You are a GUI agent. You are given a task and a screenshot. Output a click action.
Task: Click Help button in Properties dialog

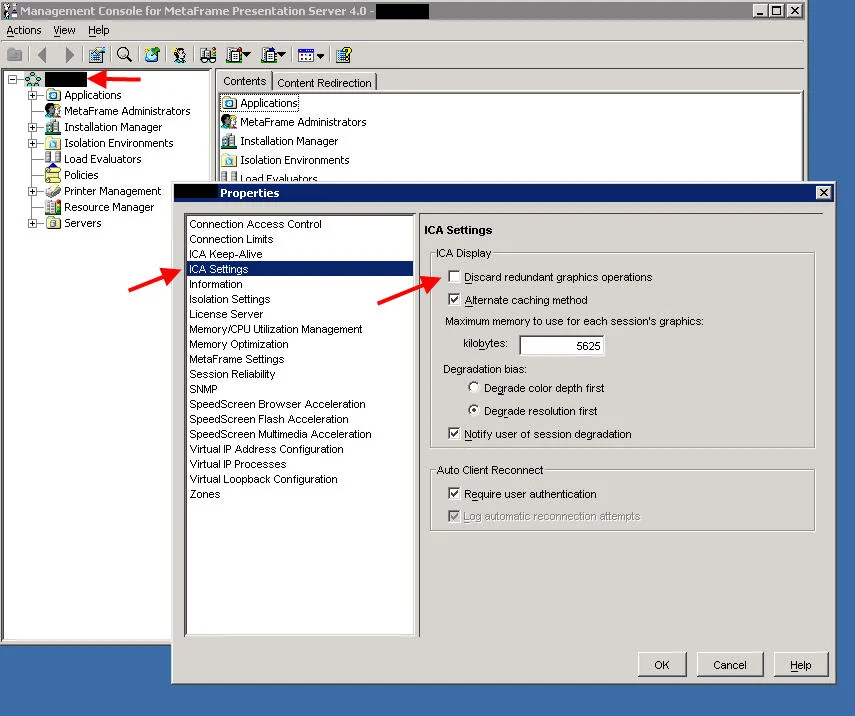800,665
